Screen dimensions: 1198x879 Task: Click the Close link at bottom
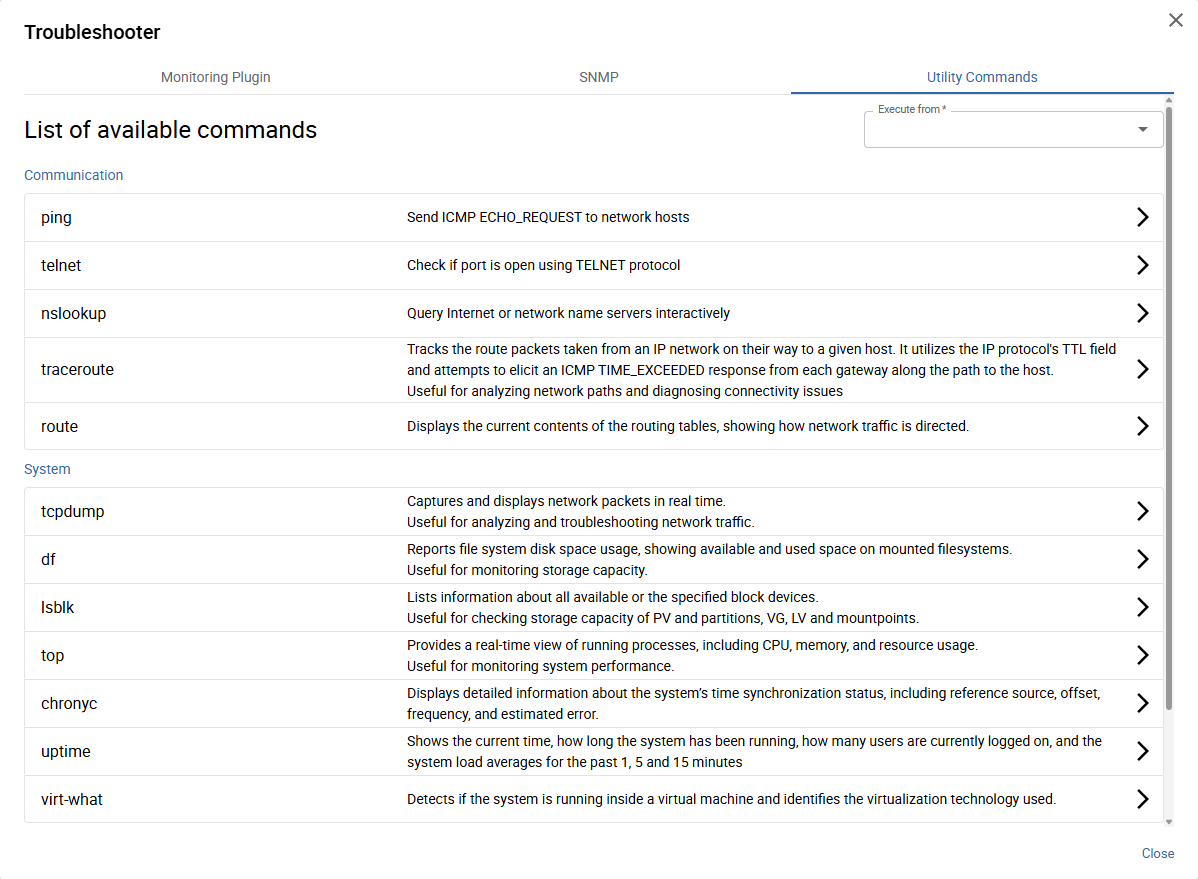tap(1157, 853)
